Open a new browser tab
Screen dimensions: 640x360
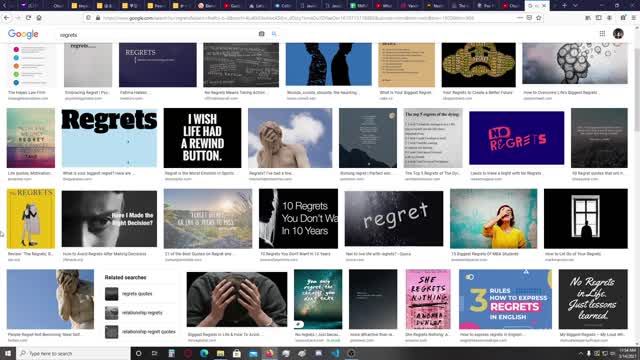tap(564, 6)
